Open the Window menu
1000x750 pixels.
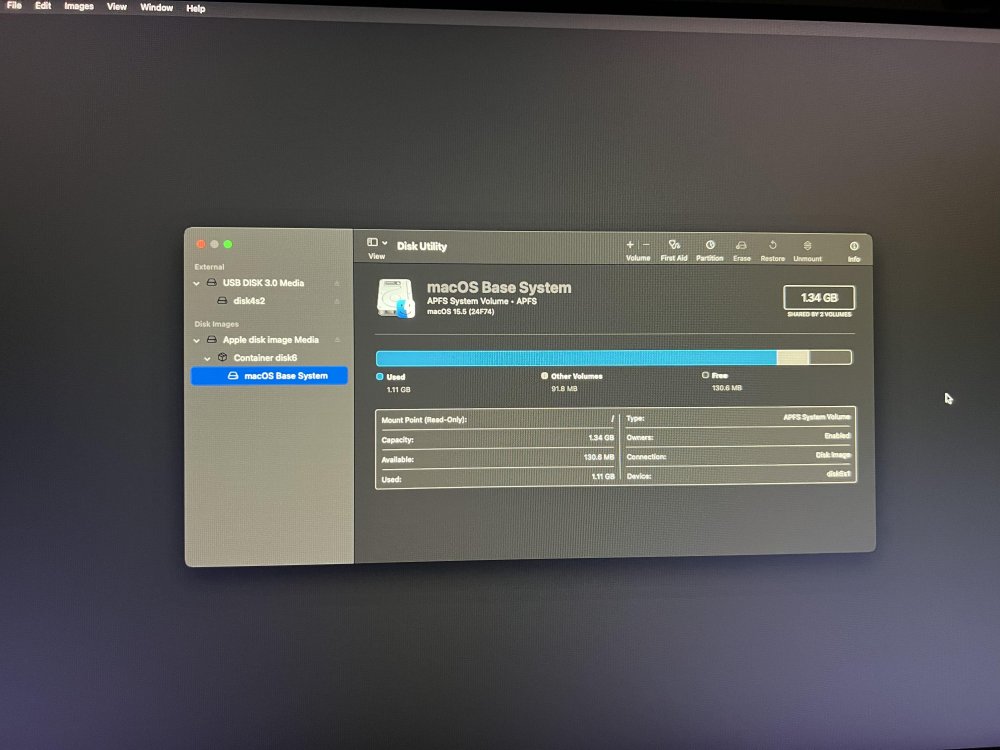point(156,8)
